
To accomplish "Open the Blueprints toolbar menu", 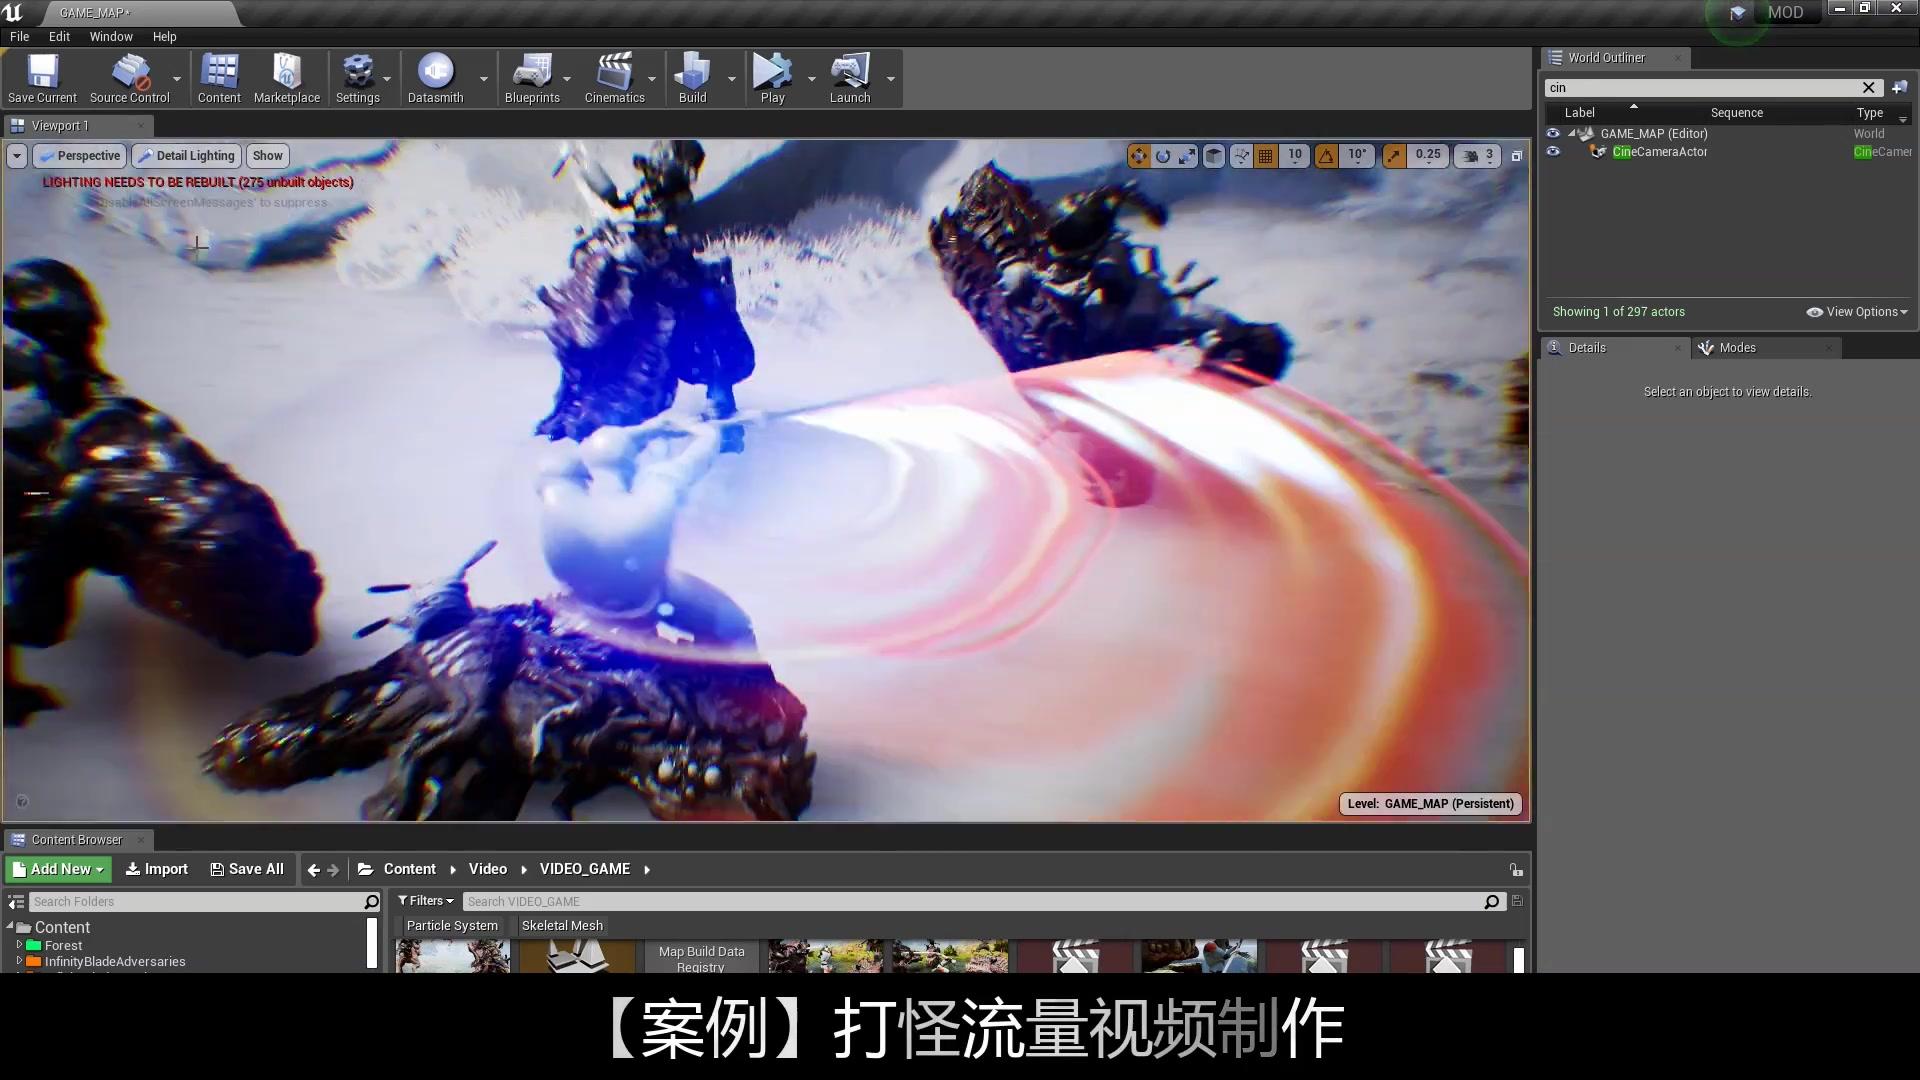I will click(x=532, y=79).
